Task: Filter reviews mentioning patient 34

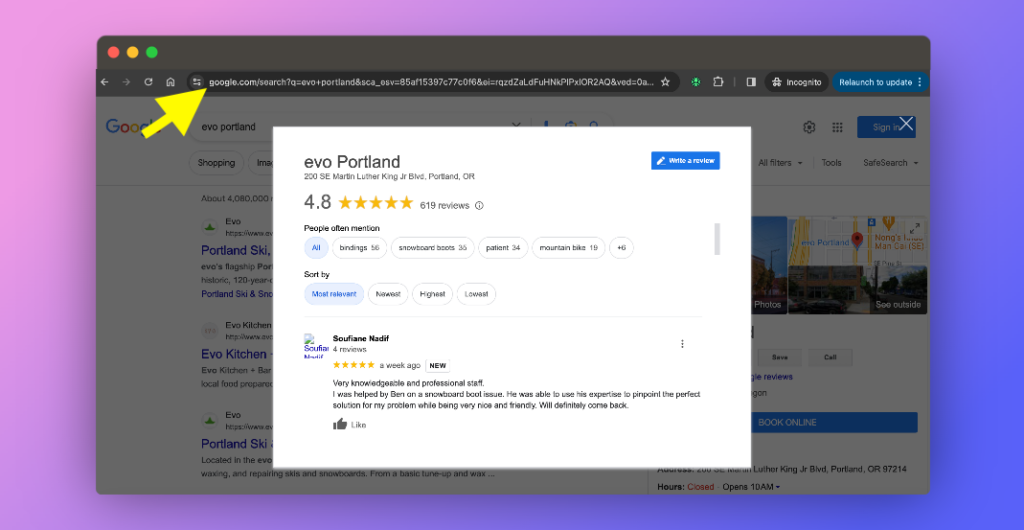Action: tap(503, 248)
